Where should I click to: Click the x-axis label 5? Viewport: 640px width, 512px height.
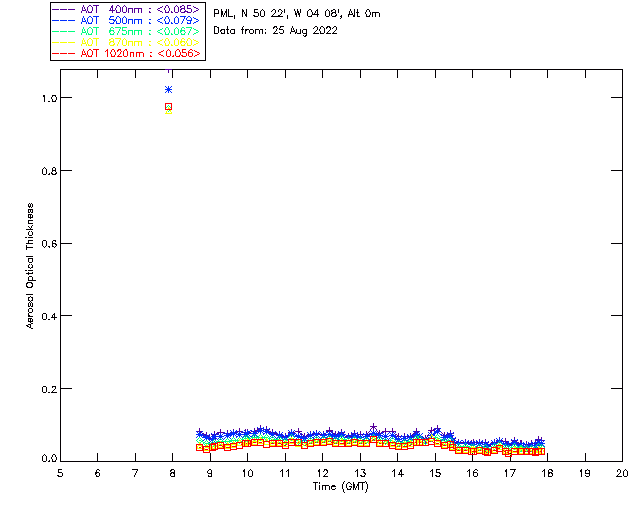click(60, 473)
